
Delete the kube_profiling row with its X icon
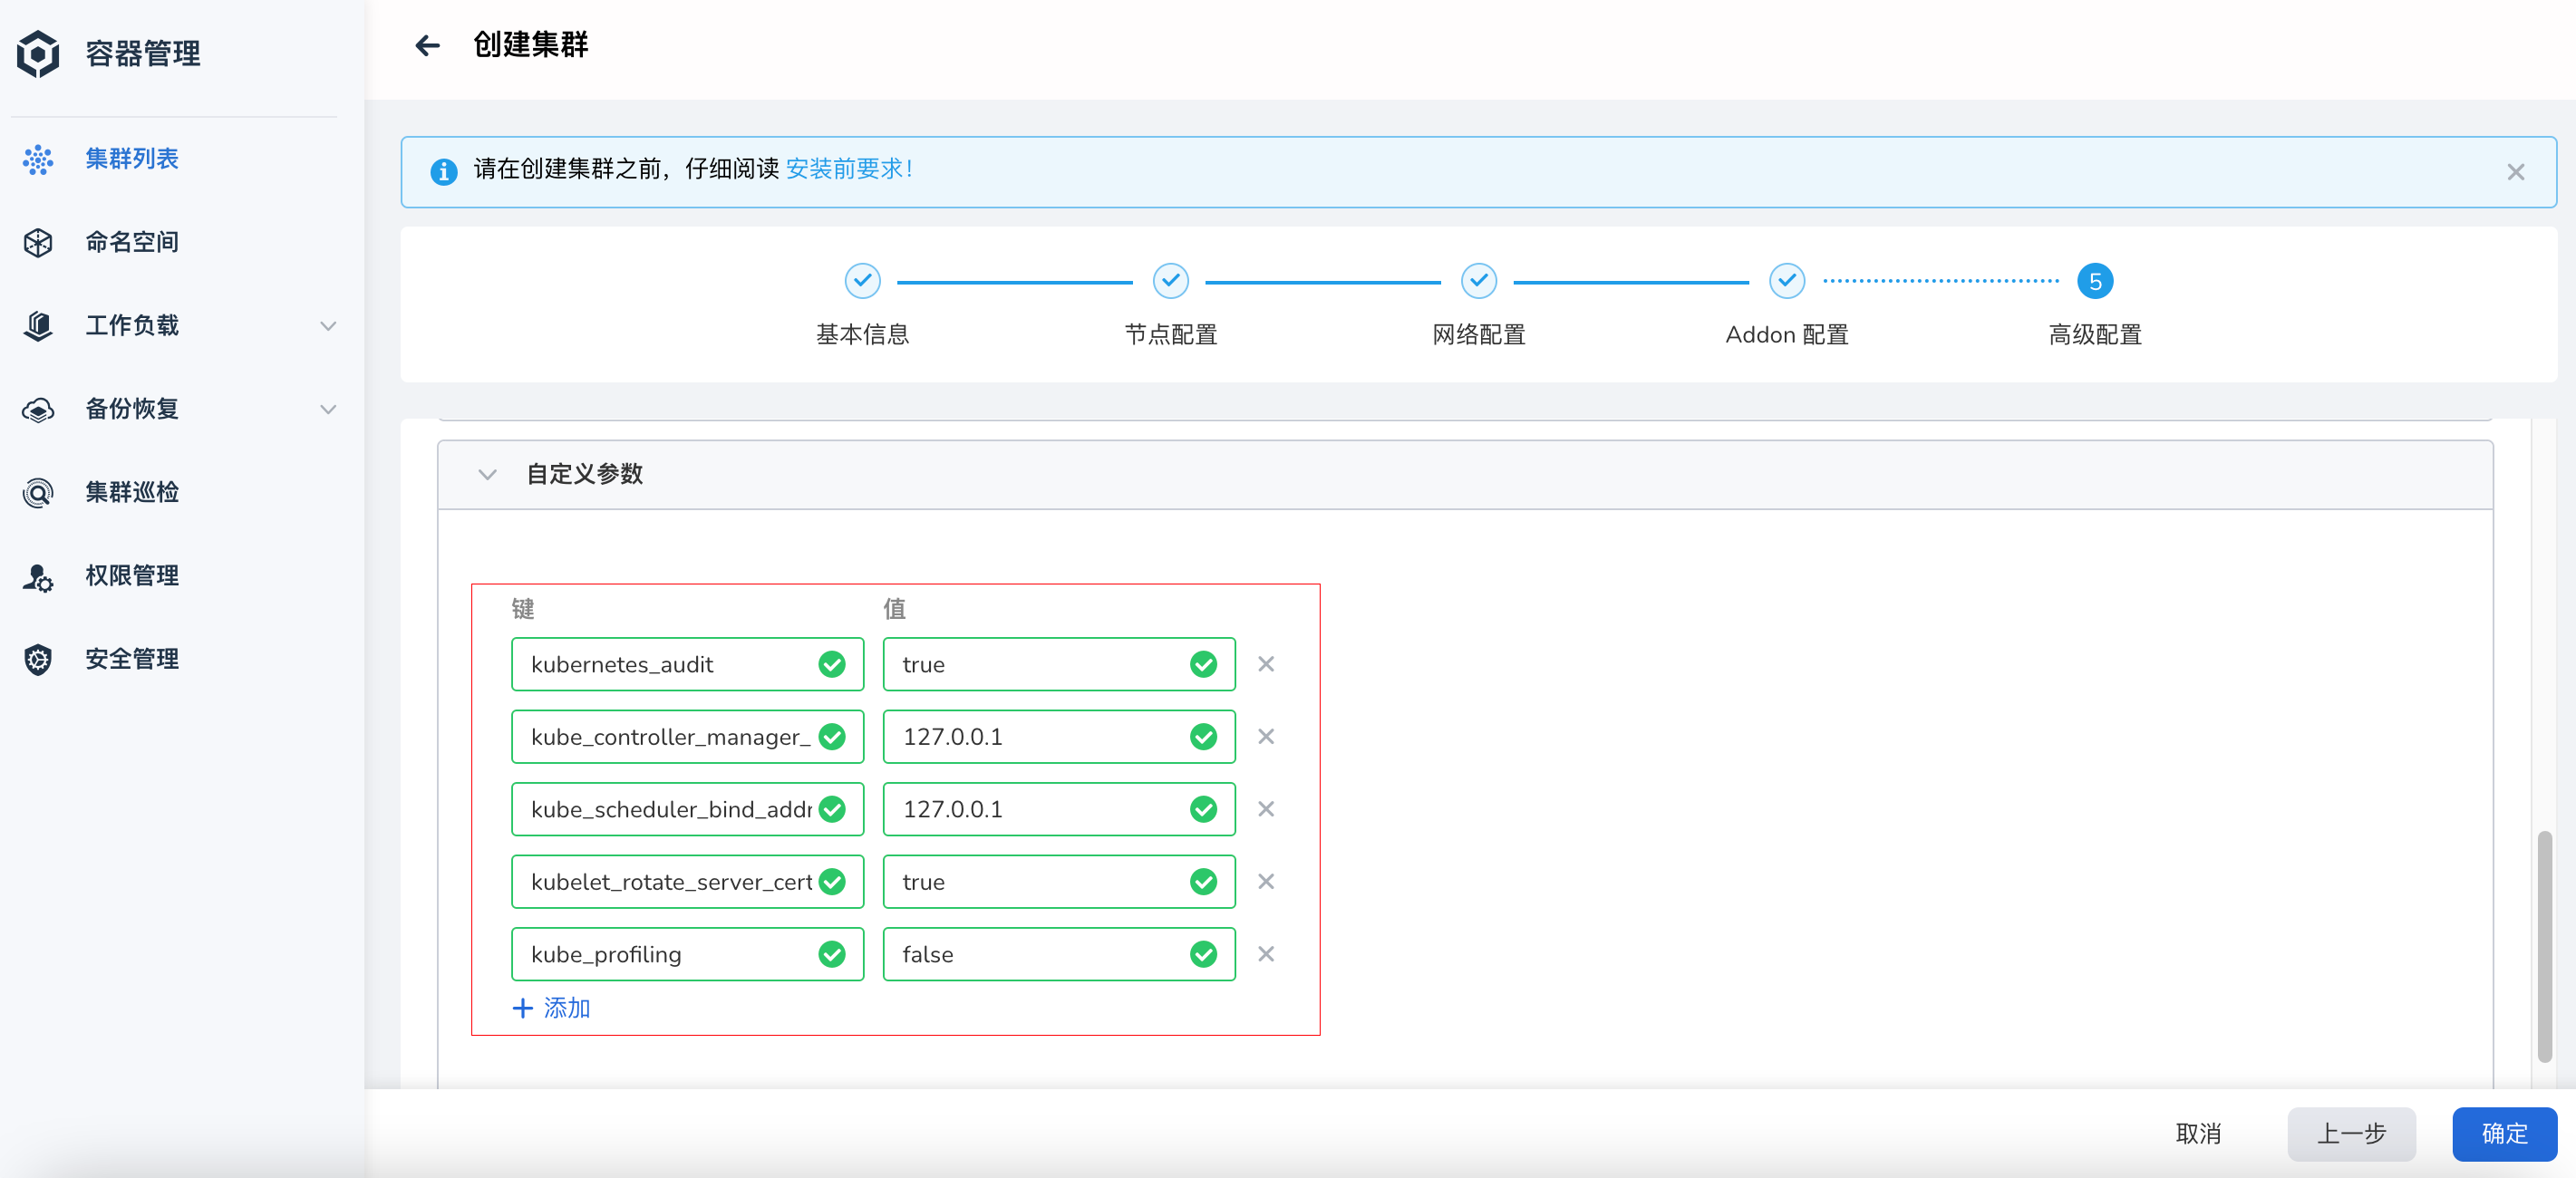coord(1265,954)
